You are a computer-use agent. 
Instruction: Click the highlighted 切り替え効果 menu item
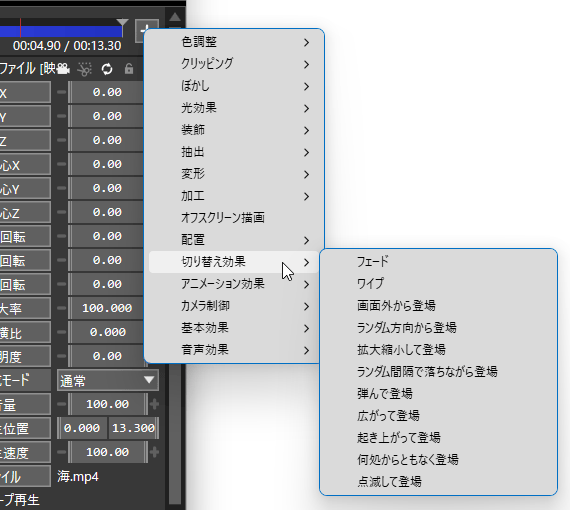[x=234, y=262]
